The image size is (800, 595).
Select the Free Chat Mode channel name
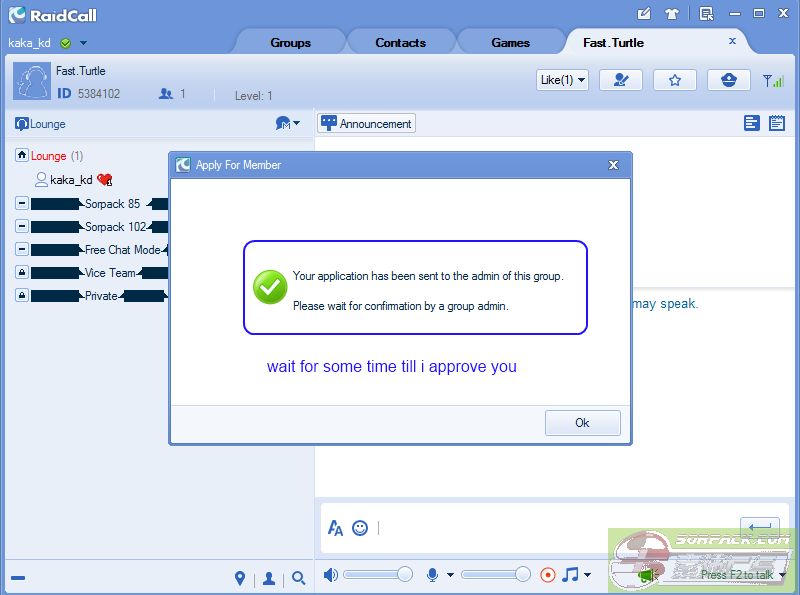coord(122,250)
